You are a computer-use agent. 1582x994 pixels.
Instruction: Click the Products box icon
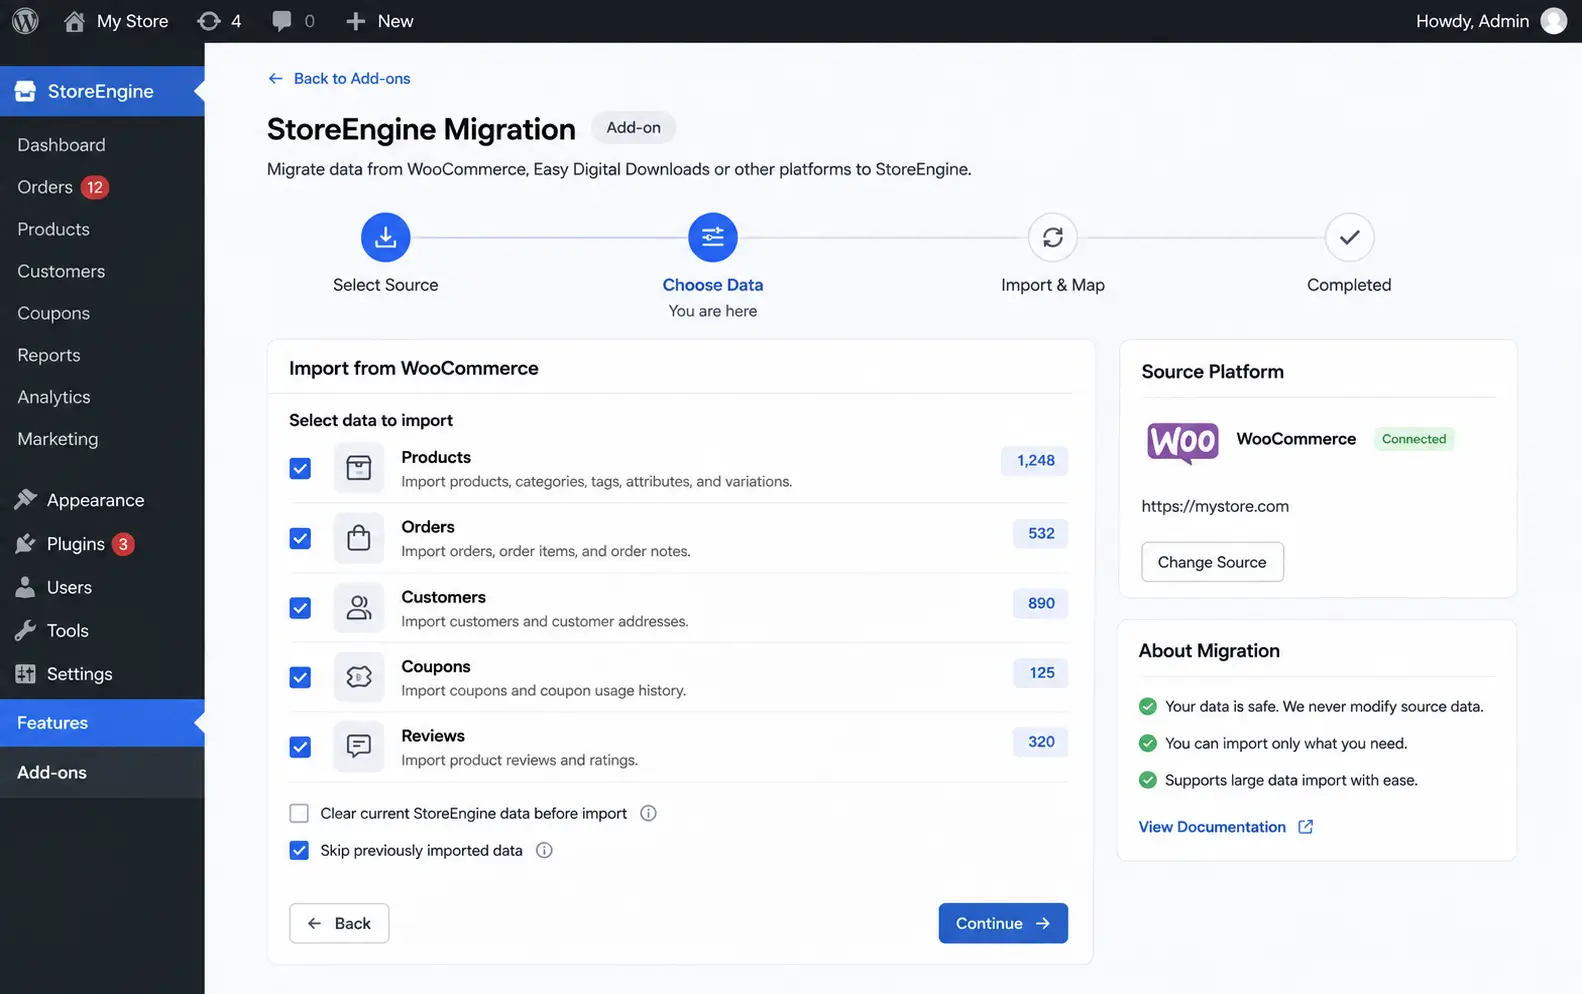359,468
